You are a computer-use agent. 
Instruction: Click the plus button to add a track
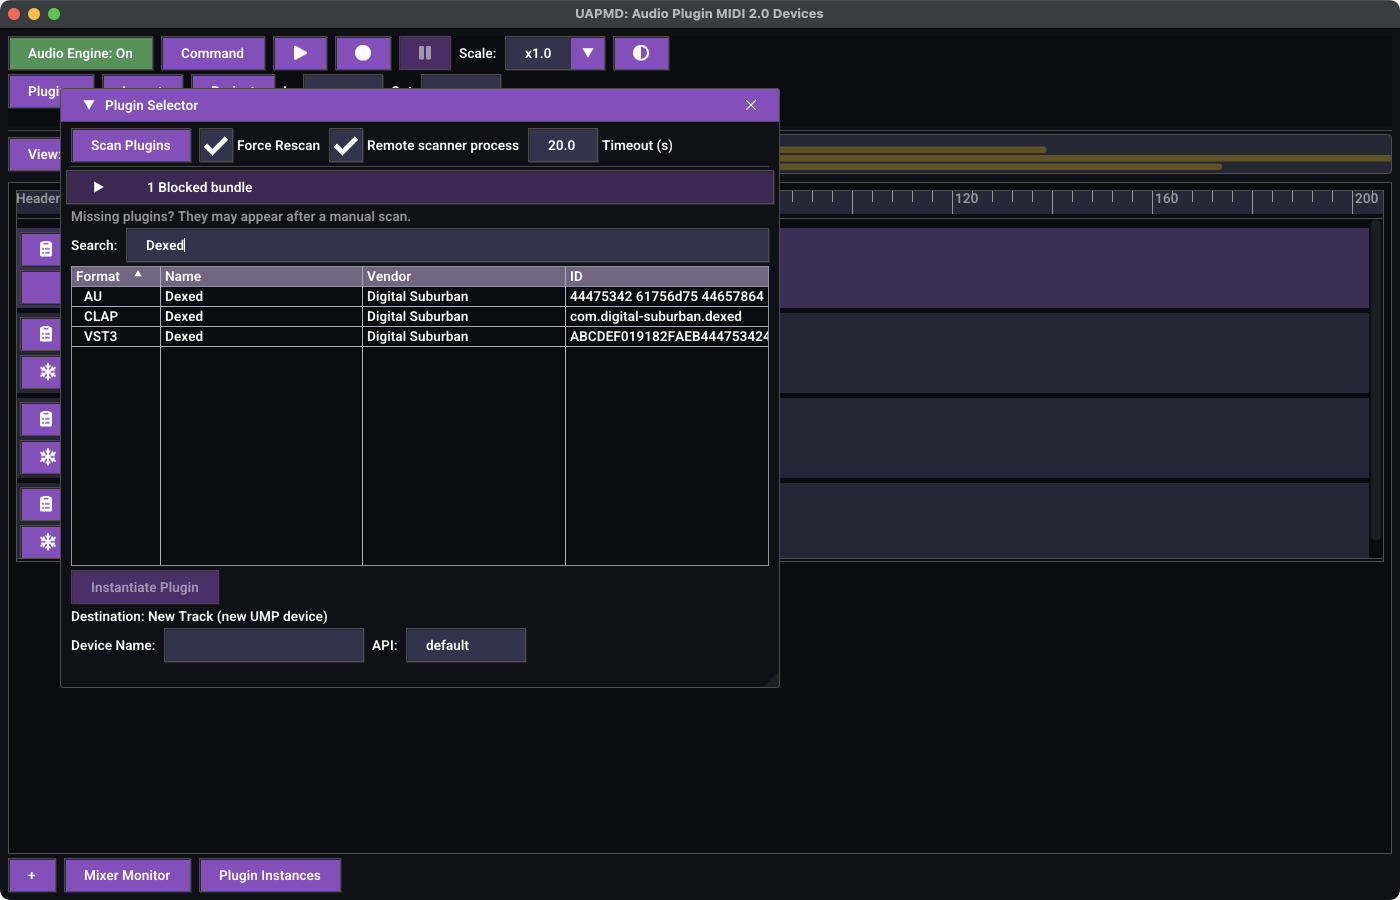pos(32,875)
